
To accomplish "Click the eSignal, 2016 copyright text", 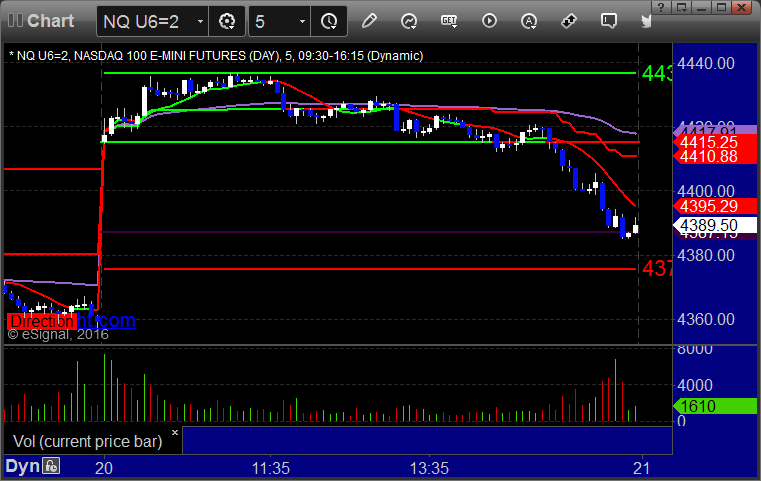I will [x=58, y=334].
